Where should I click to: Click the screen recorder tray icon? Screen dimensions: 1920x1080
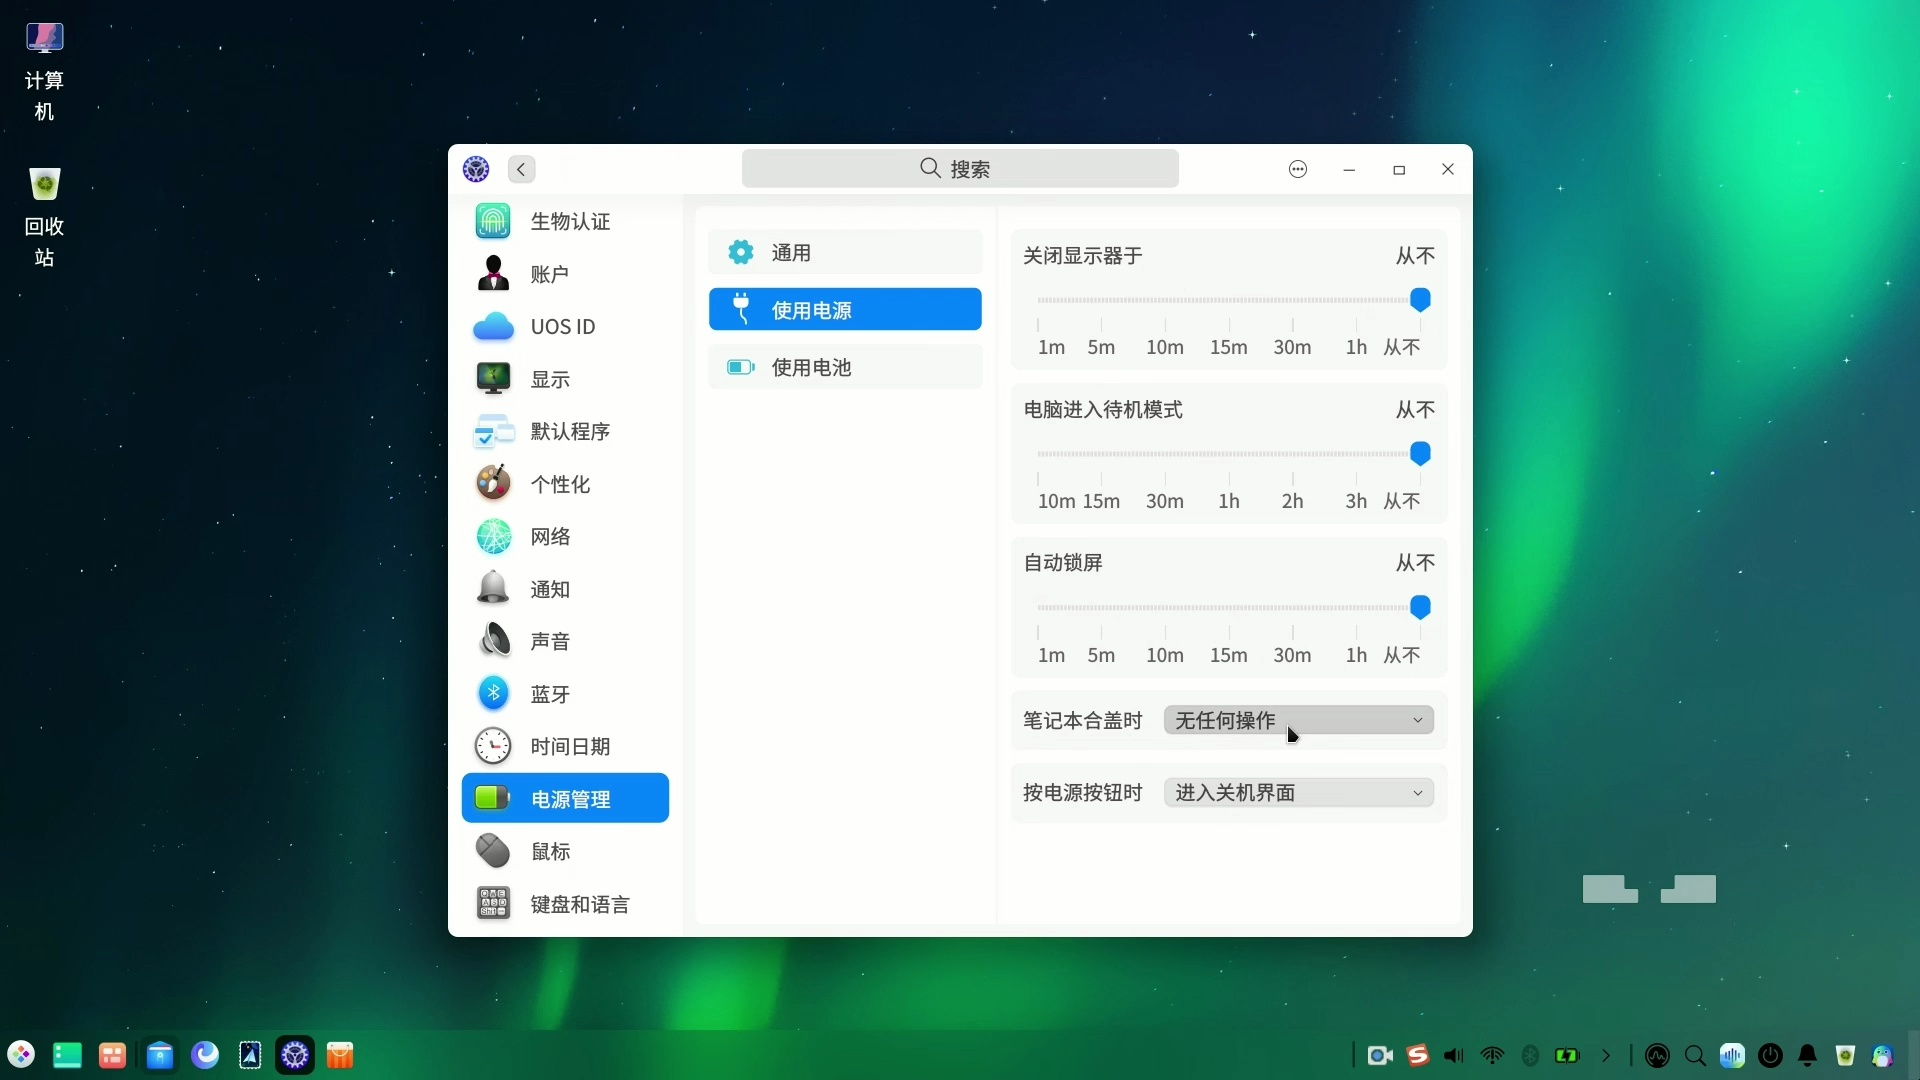1380,1056
